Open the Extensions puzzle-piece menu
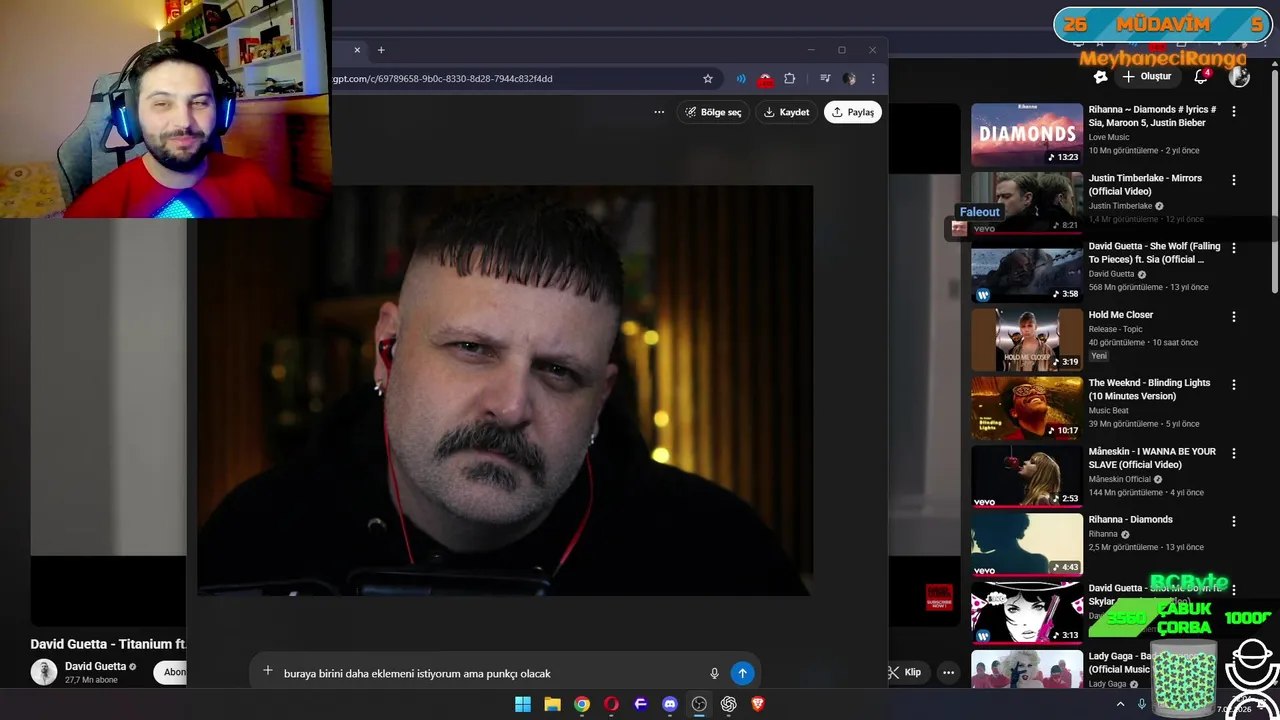Viewport: 1280px width, 720px height. click(789, 79)
